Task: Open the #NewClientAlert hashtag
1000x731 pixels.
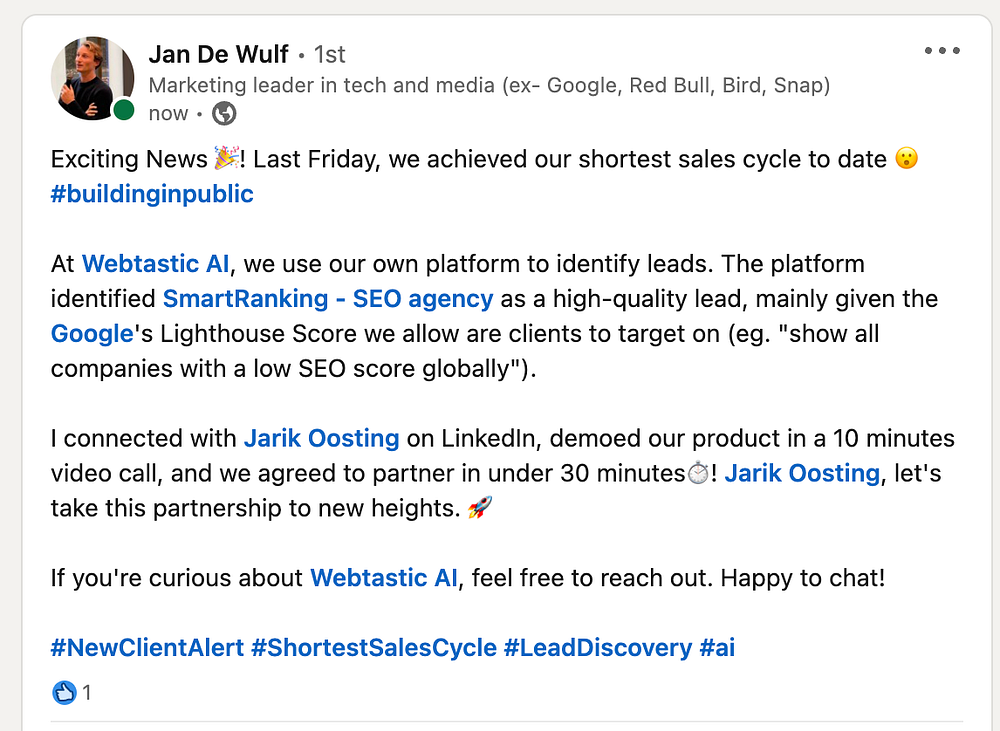Action: (147, 647)
